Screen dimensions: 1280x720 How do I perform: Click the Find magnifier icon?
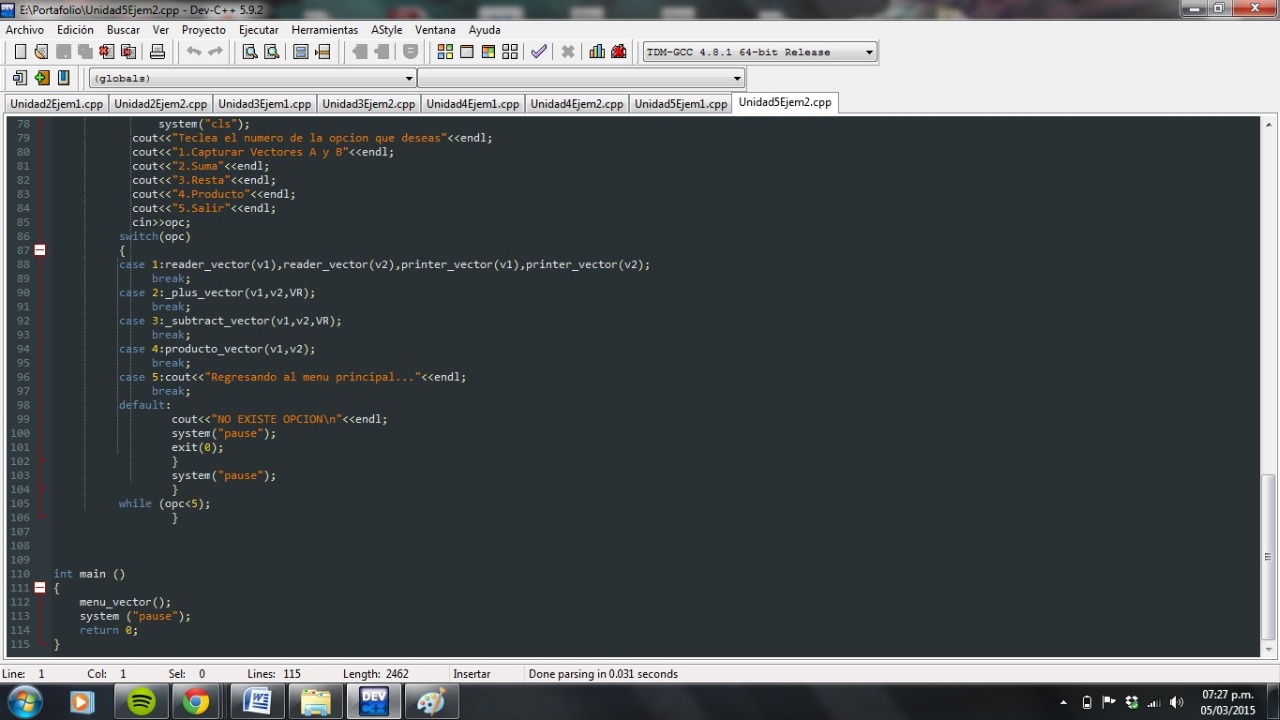pos(250,52)
